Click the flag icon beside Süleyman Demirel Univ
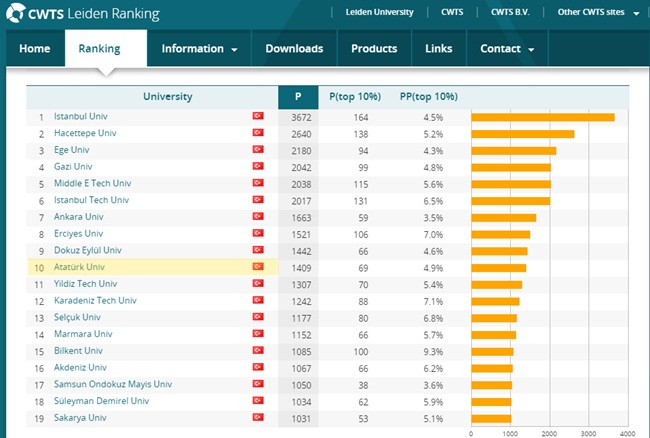650x438 pixels. click(258, 401)
